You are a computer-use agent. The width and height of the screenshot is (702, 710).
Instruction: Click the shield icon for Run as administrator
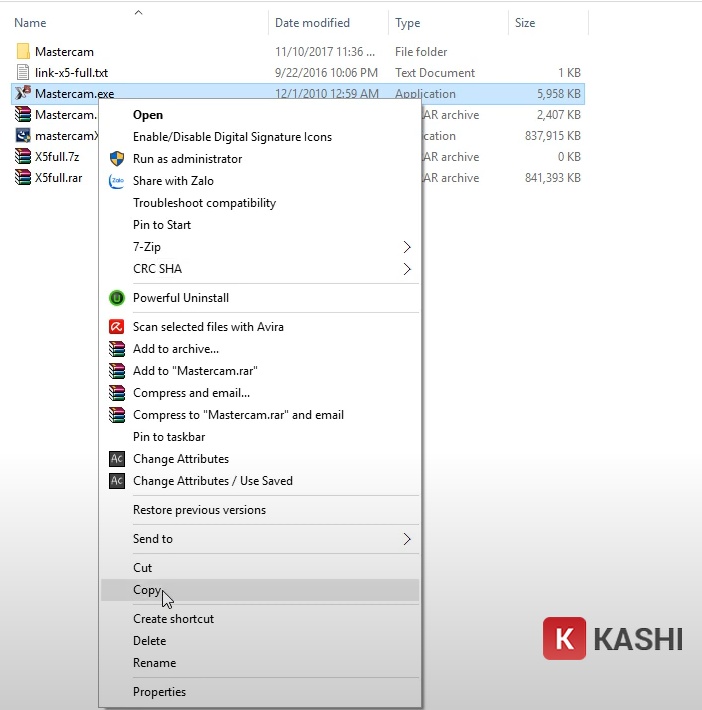[x=117, y=159]
